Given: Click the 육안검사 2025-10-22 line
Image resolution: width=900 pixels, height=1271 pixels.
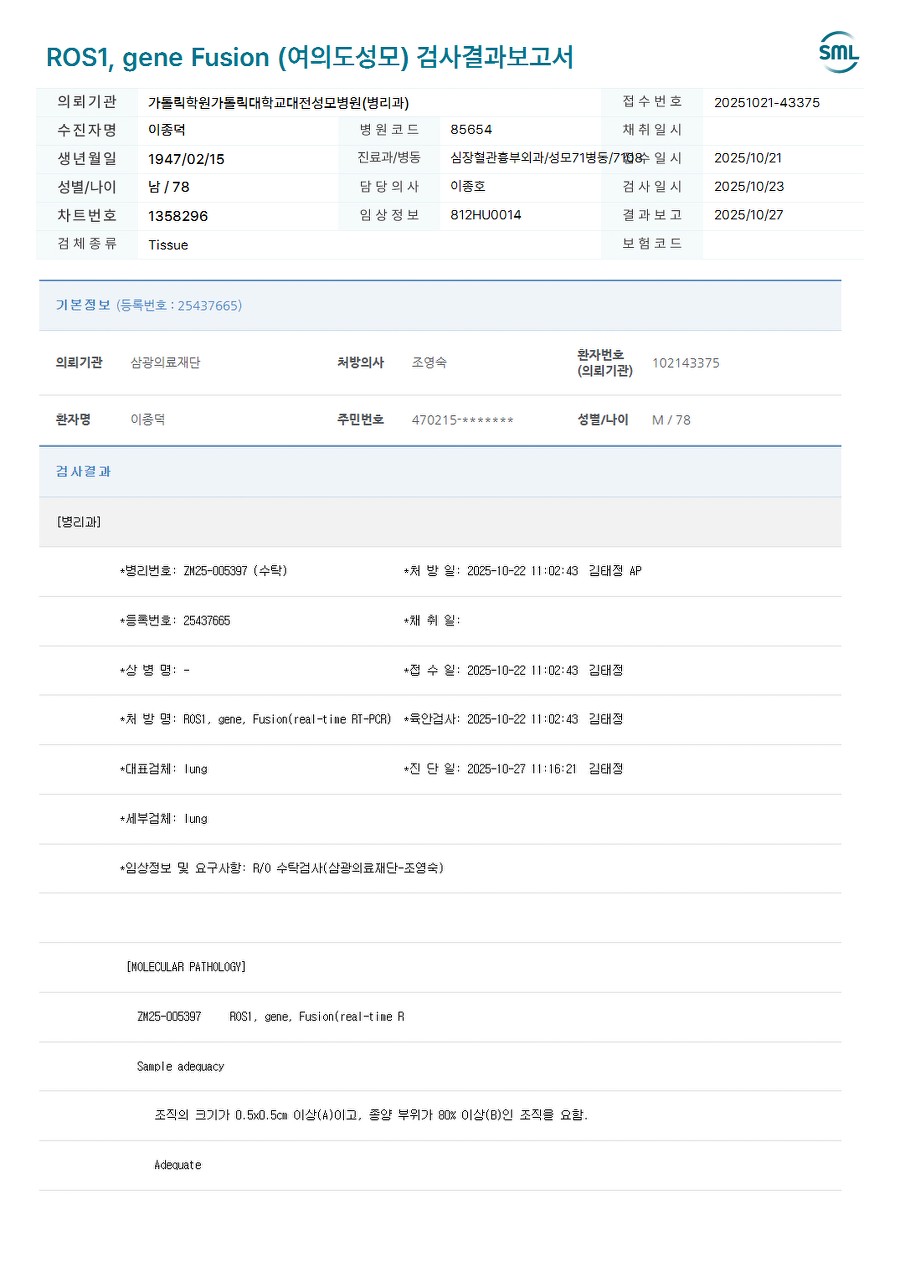Looking at the screenshot, I should 513,719.
